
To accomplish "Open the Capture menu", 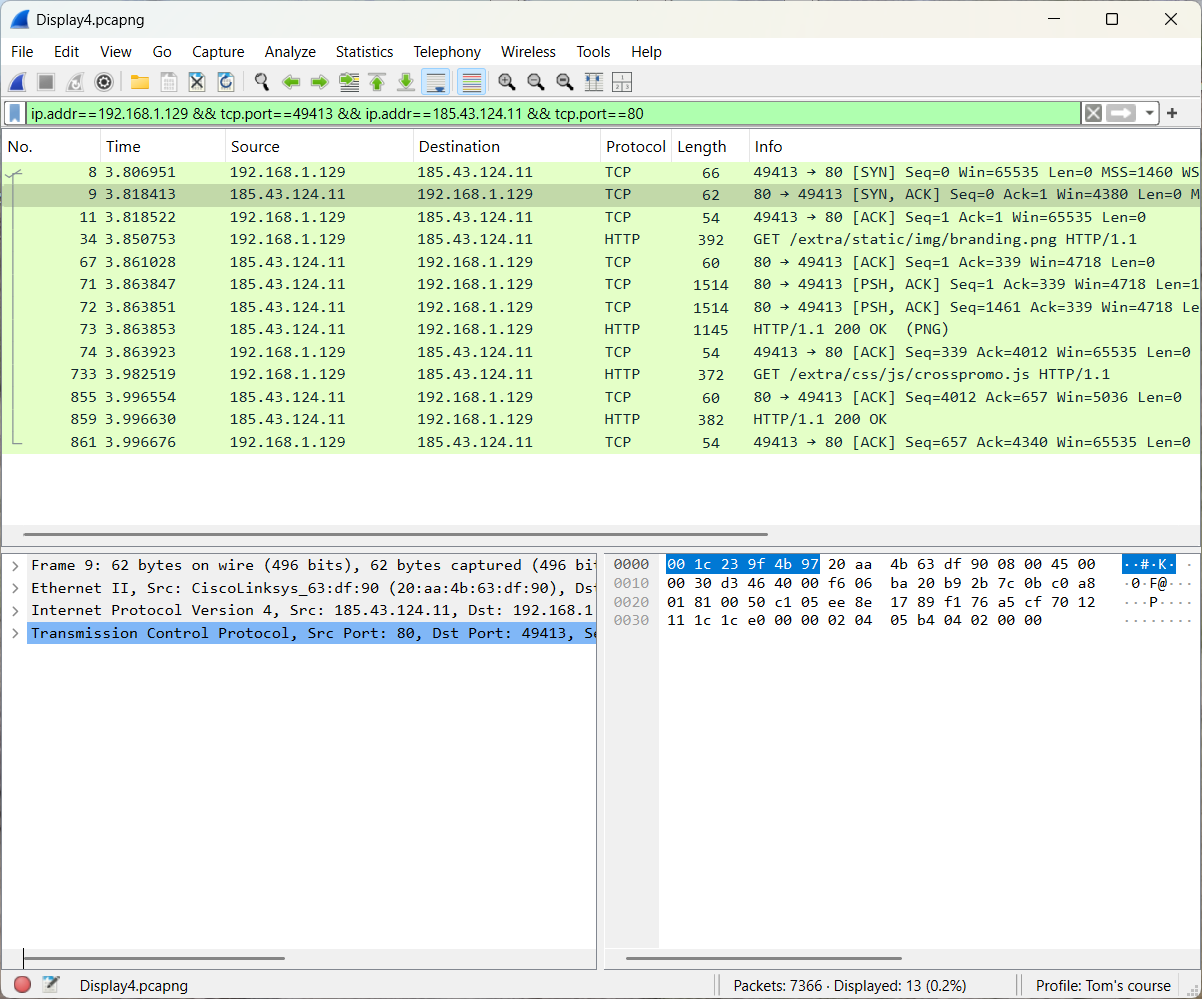I will (218, 52).
